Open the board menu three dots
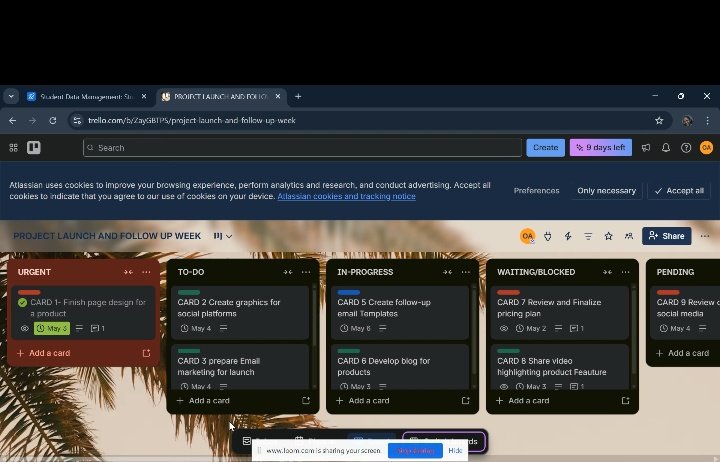Image resolution: width=720 pixels, height=462 pixels. click(705, 236)
